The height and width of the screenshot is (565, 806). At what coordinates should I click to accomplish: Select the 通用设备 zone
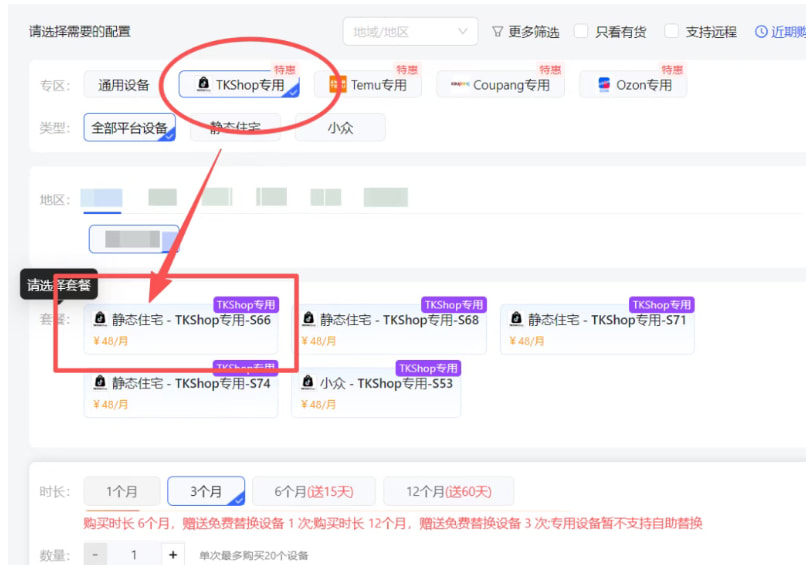point(124,85)
